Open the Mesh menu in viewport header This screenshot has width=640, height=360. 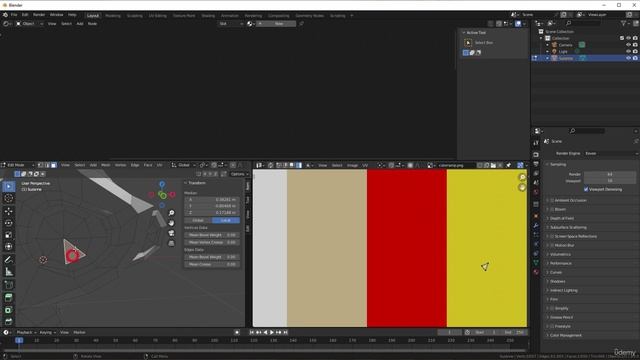(105, 165)
